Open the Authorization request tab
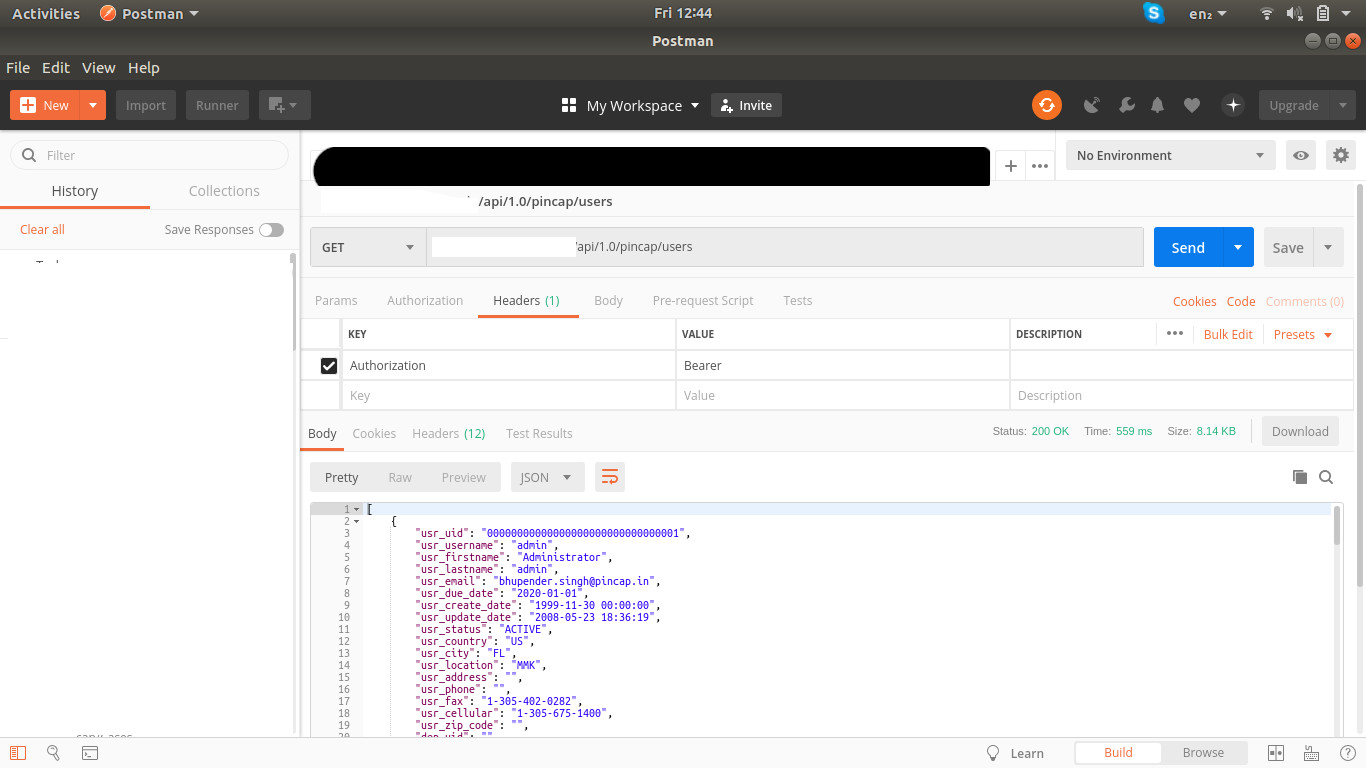 click(425, 300)
